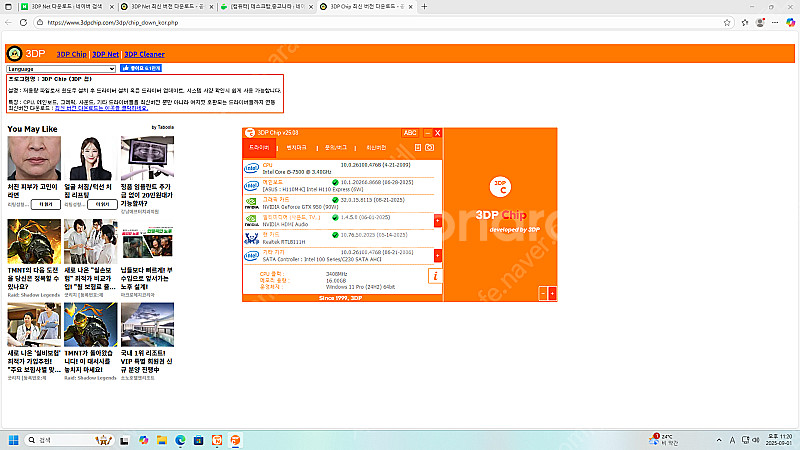Click the browser refresh button
The height and width of the screenshot is (450, 800).
point(23,22)
